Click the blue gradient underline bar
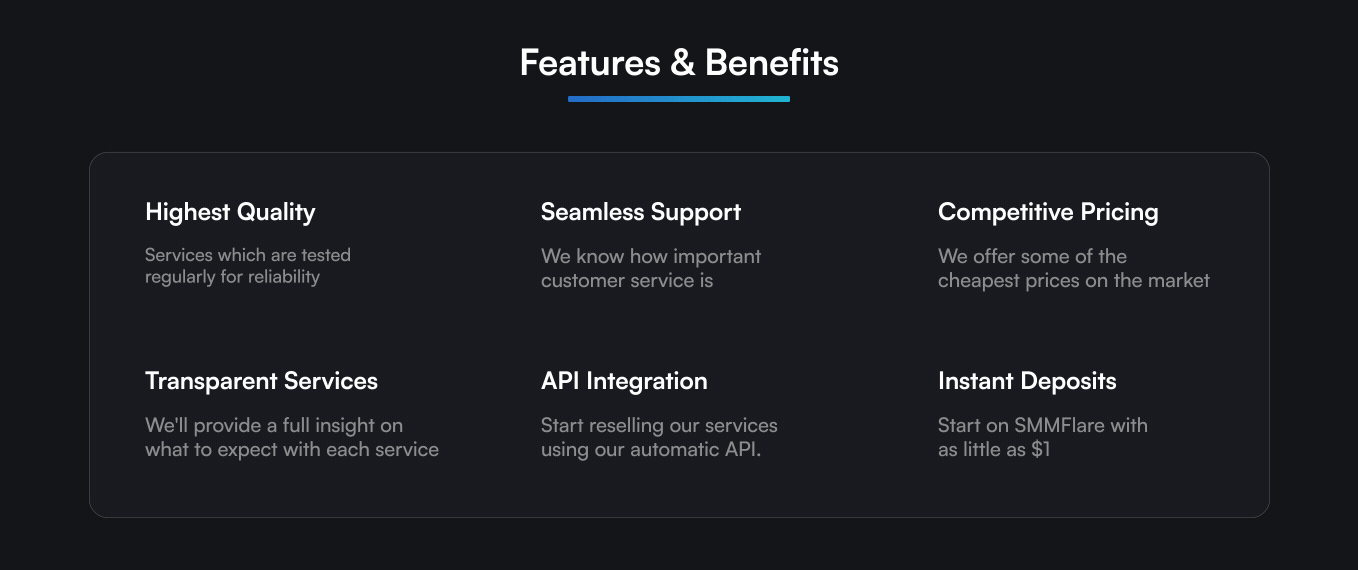The width and height of the screenshot is (1358, 570). (679, 99)
